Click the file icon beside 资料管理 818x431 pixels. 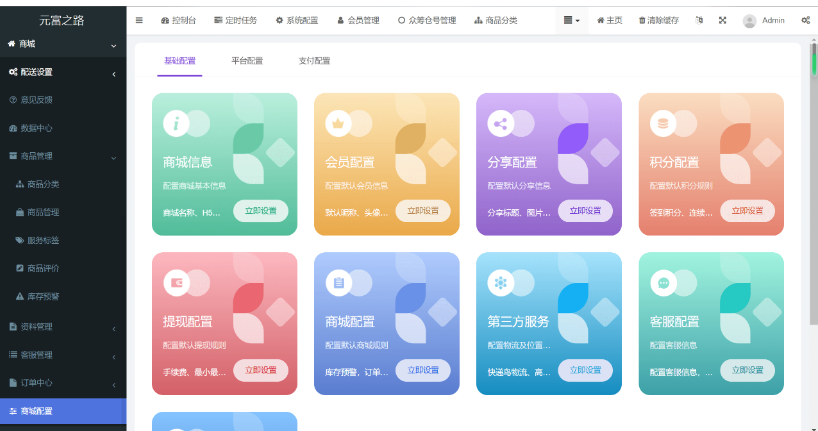13,327
